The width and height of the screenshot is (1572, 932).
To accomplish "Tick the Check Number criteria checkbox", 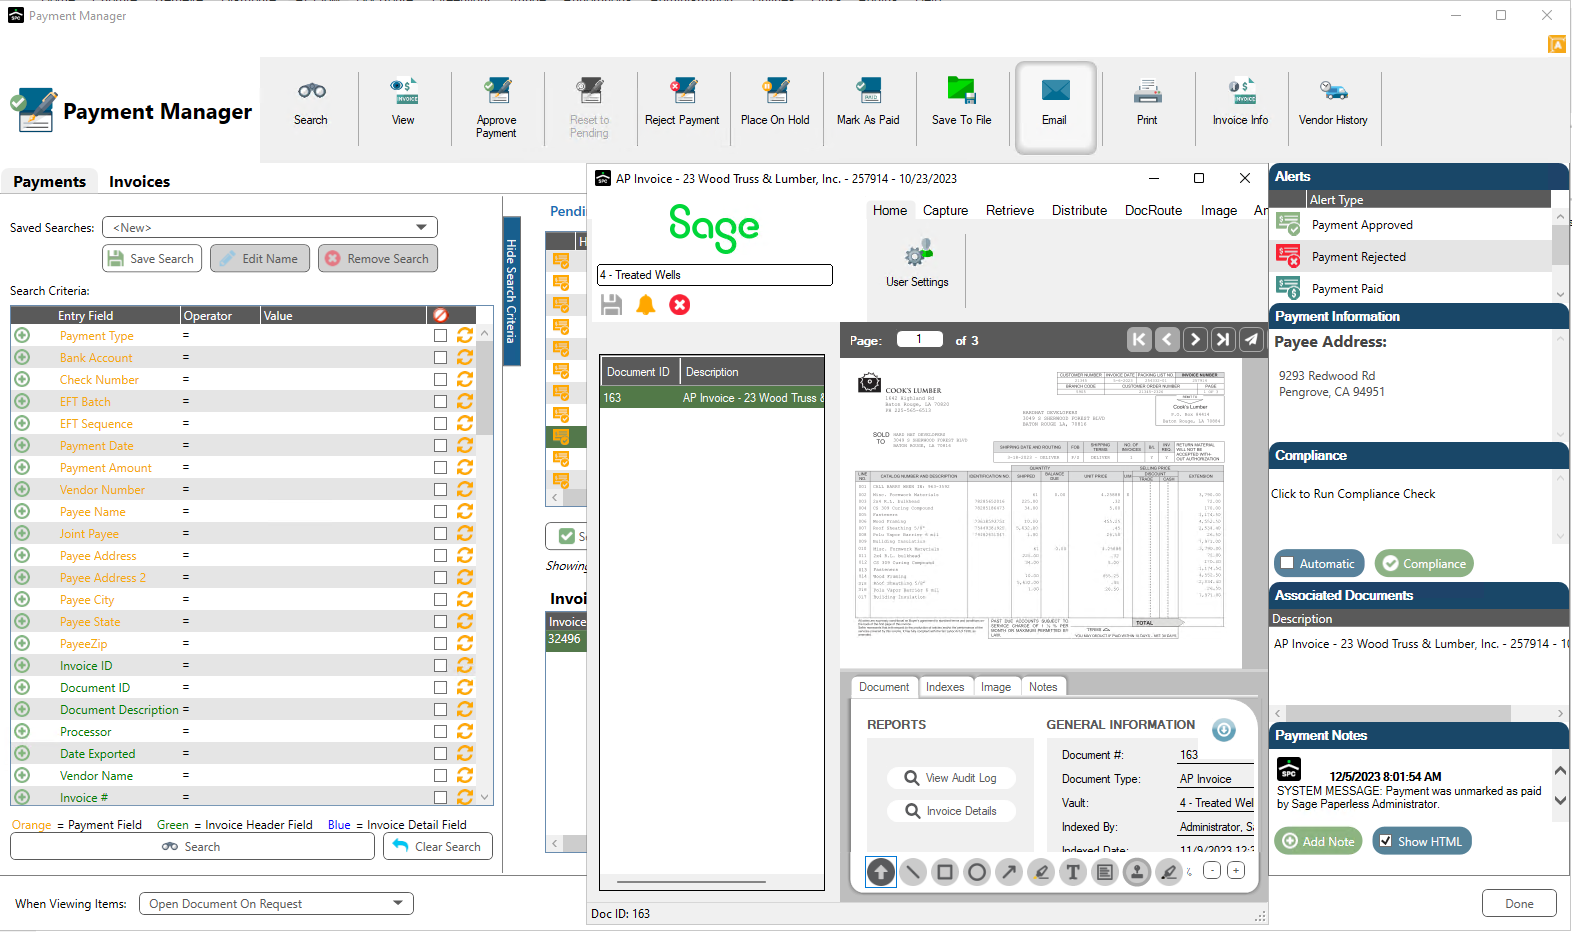I will pos(440,380).
